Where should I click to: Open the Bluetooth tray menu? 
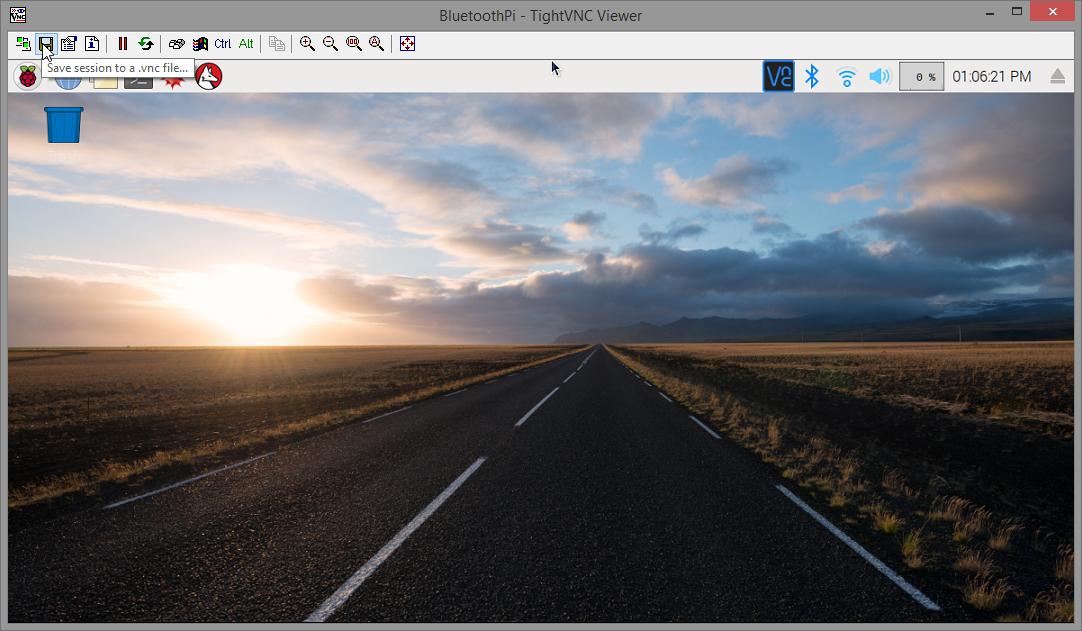point(812,76)
